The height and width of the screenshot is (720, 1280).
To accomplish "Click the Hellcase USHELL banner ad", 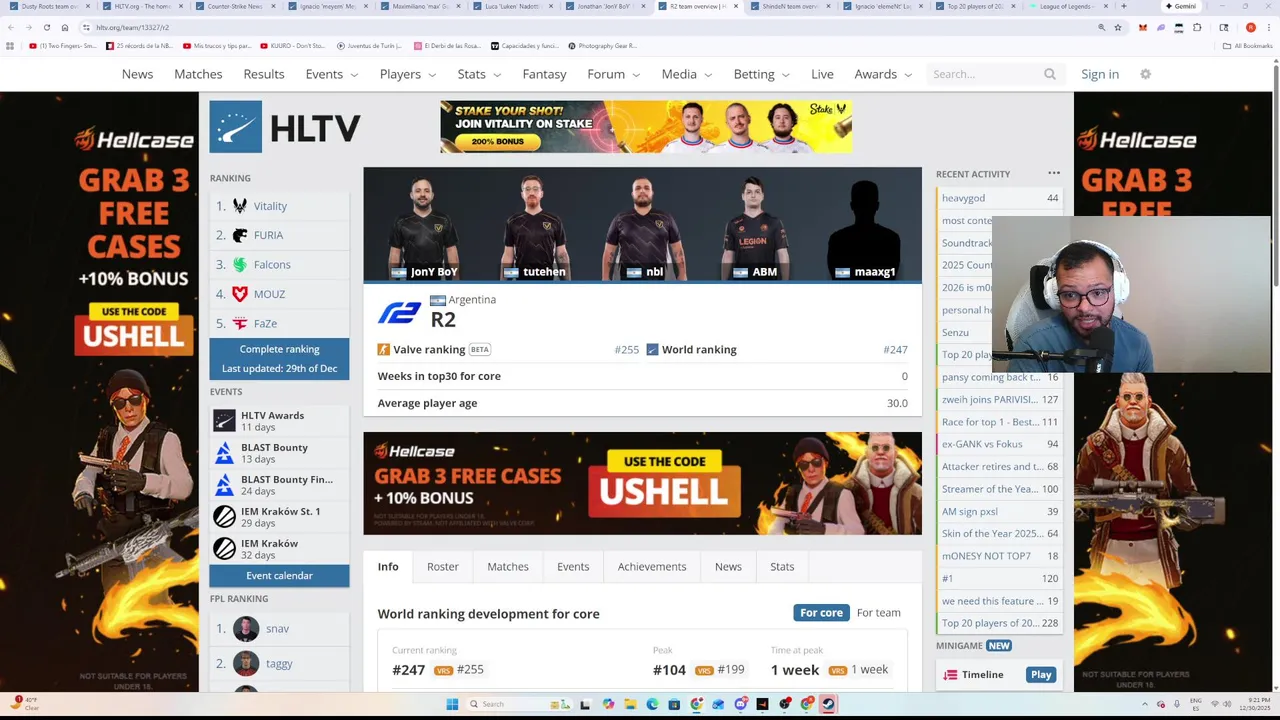I will click(642, 483).
